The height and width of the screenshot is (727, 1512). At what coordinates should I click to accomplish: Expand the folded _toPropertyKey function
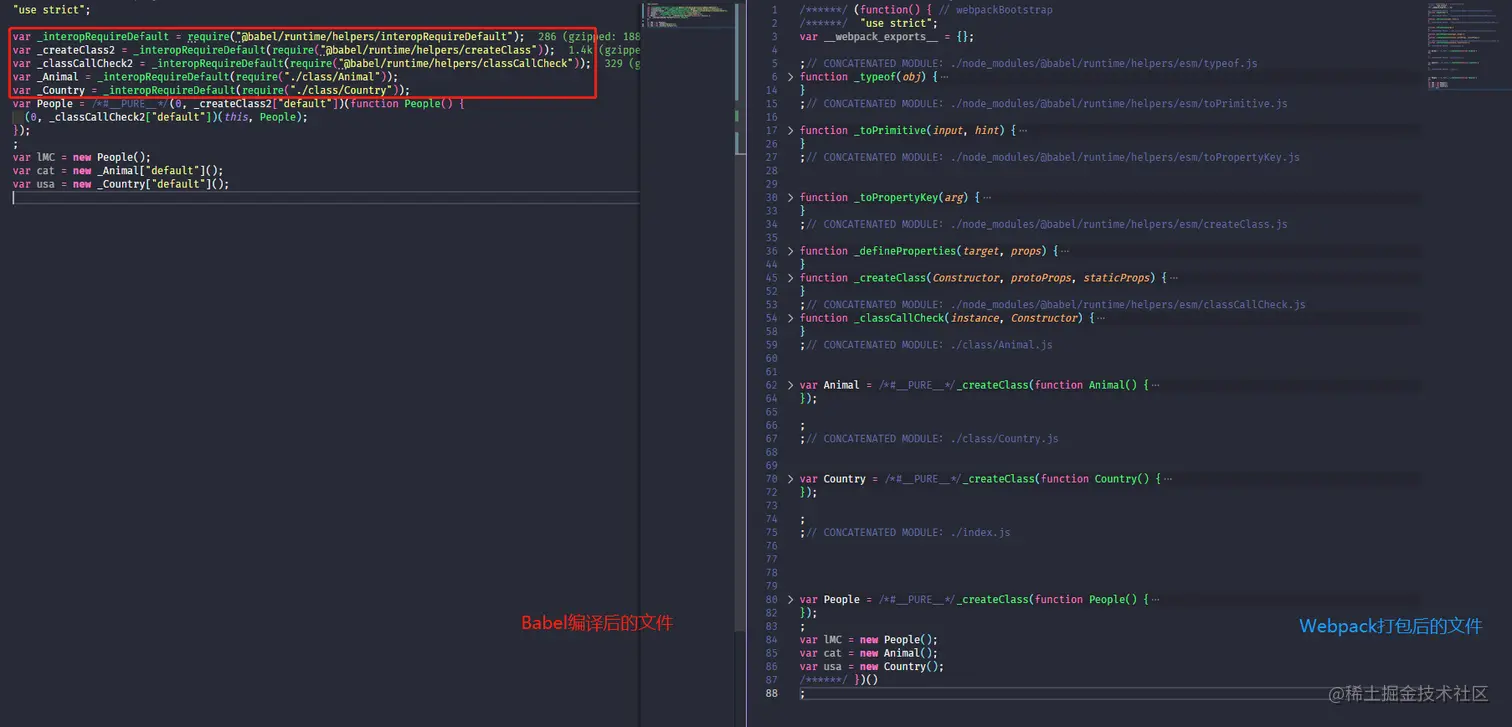tap(791, 198)
